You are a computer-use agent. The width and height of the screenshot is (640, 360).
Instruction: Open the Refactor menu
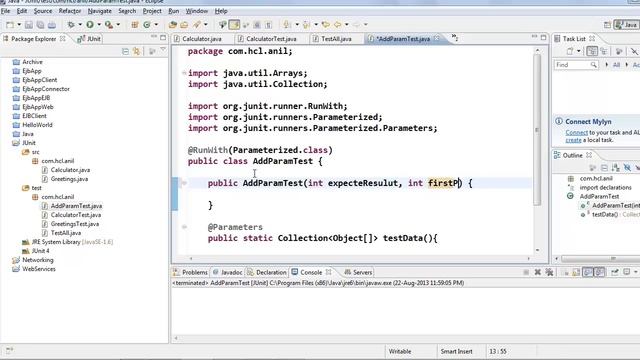70,11
